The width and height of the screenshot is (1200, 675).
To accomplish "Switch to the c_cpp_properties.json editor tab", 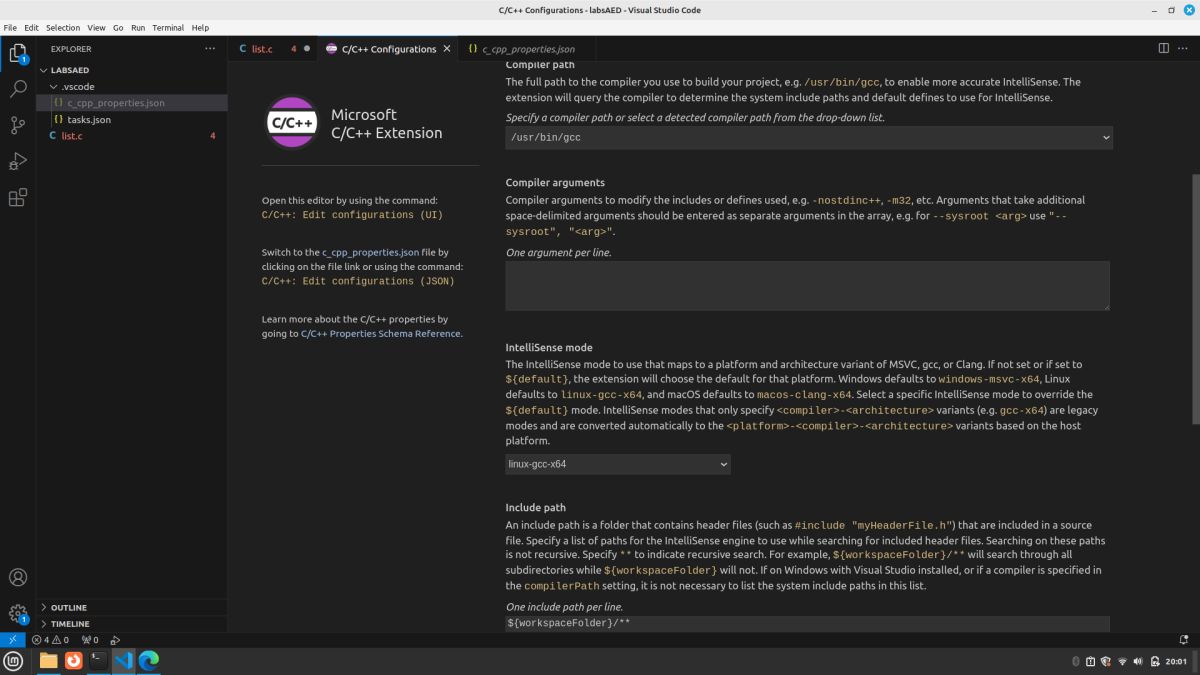I will point(528,48).
